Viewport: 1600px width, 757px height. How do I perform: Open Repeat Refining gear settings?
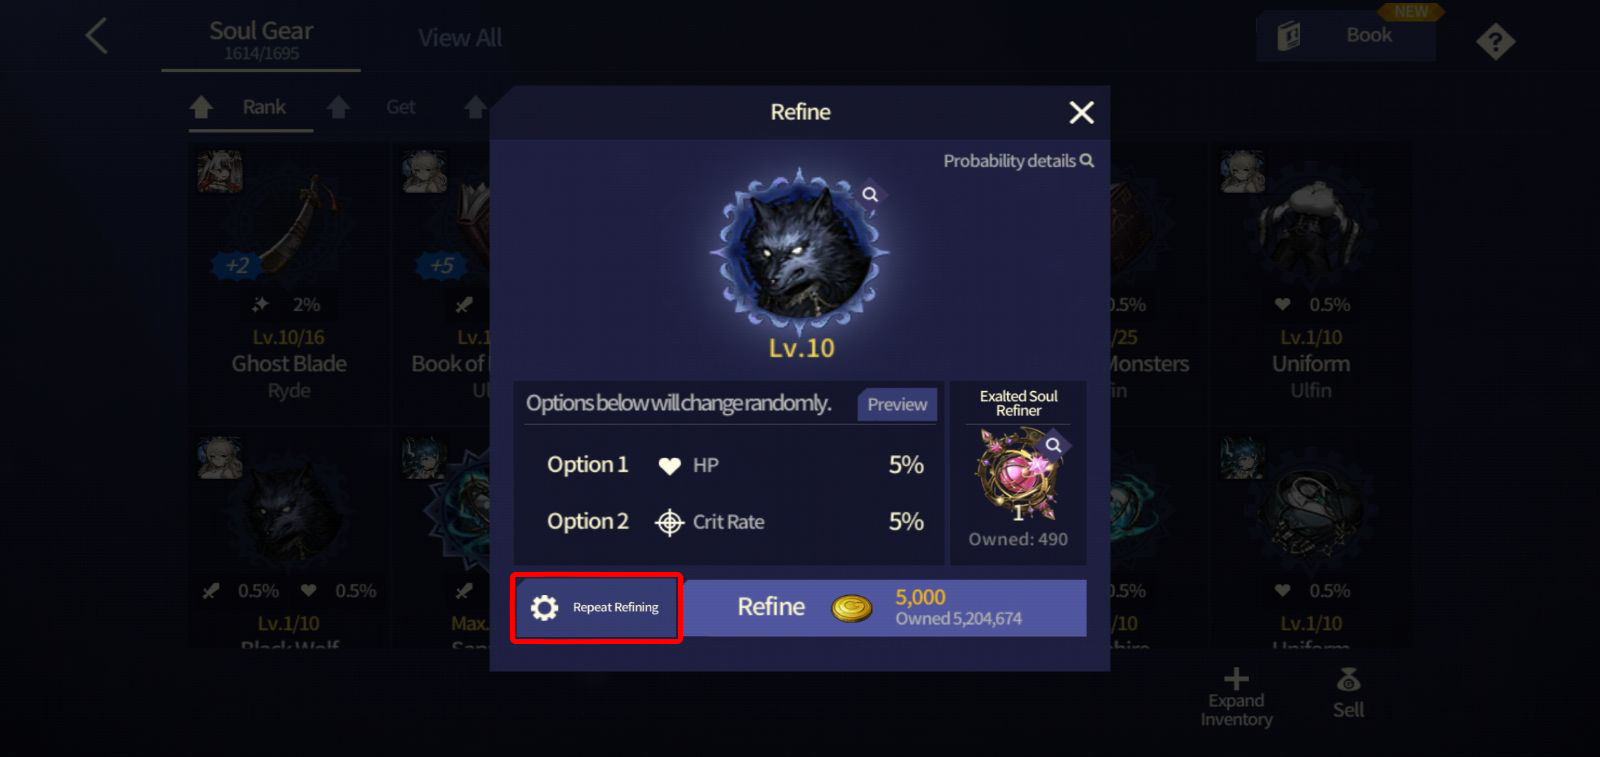pyautogui.click(x=596, y=607)
